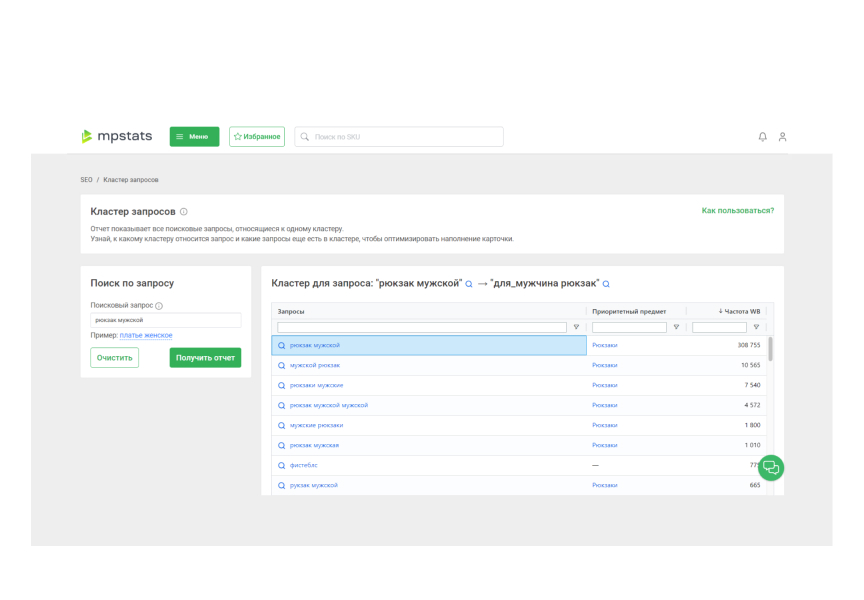Open the notifications bell

tap(763, 137)
